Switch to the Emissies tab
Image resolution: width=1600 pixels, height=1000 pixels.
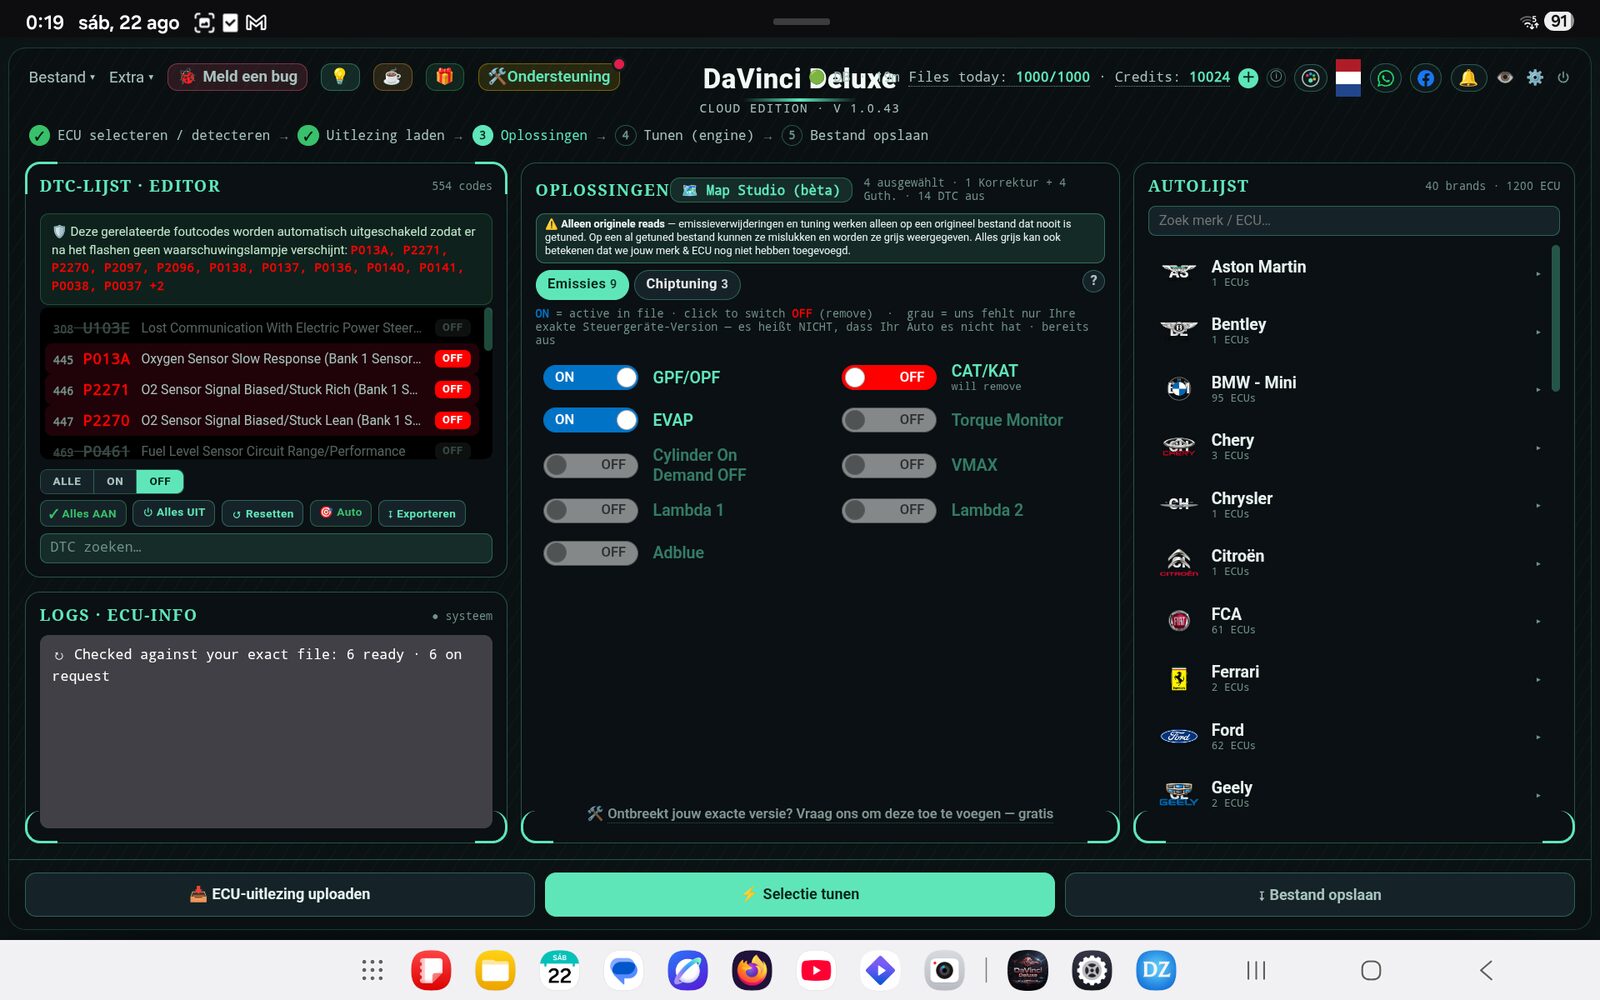(582, 284)
